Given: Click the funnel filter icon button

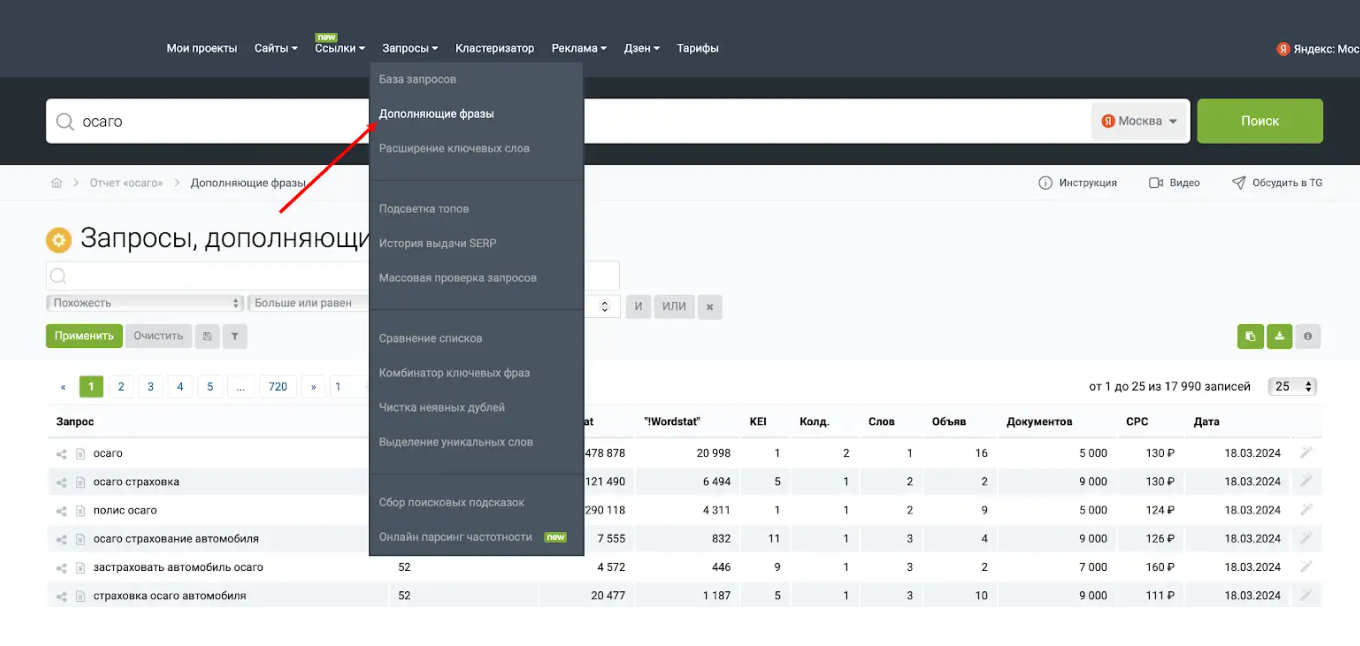Looking at the screenshot, I should [234, 337].
